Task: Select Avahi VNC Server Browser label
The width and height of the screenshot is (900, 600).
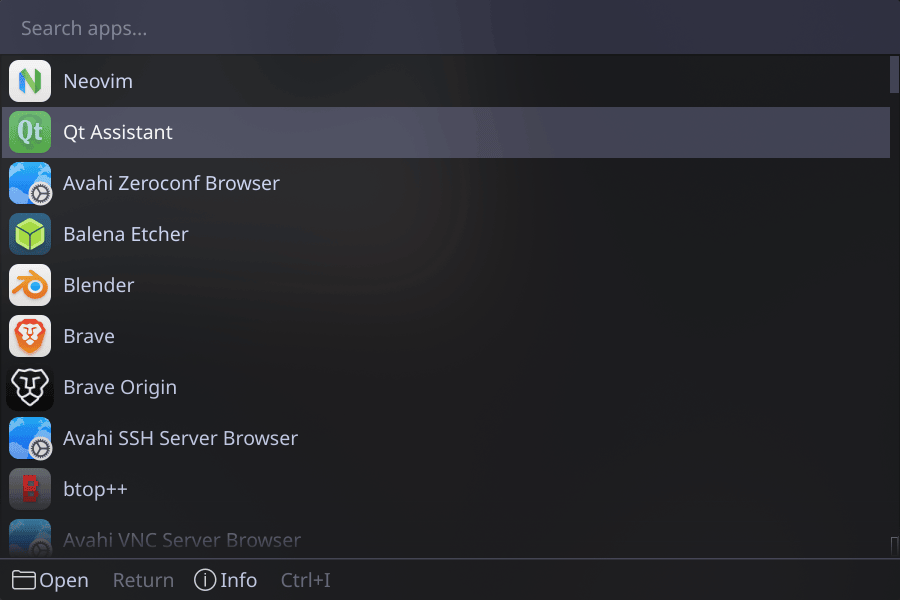Action: (x=182, y=540)
